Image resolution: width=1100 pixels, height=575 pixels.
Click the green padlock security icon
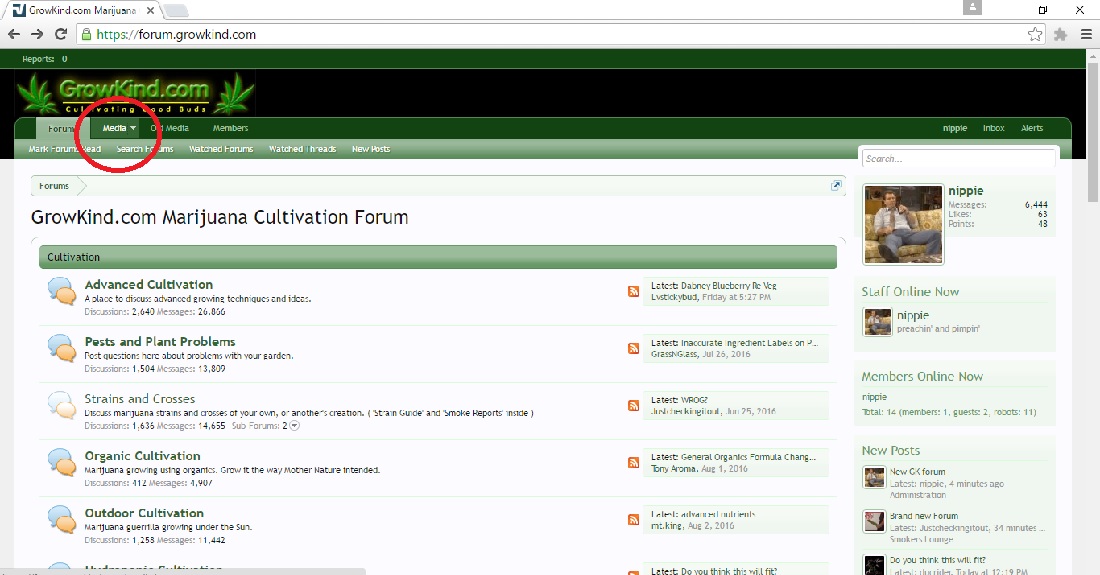(86, 34)
